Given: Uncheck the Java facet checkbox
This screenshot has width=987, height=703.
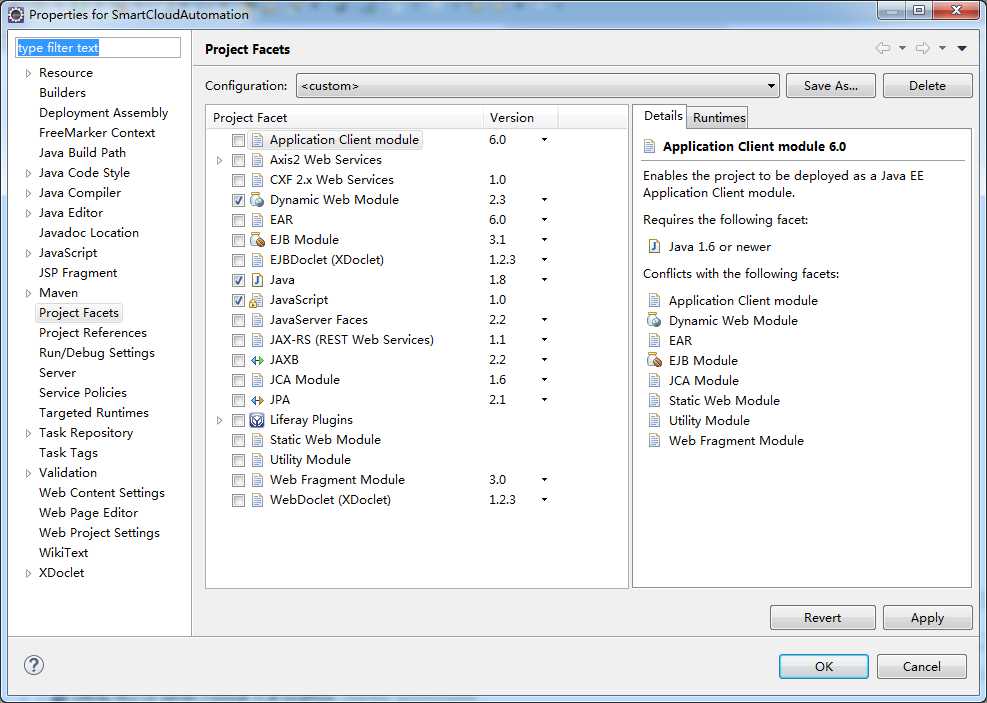Looking at the screenshot, I should [238, 280].
